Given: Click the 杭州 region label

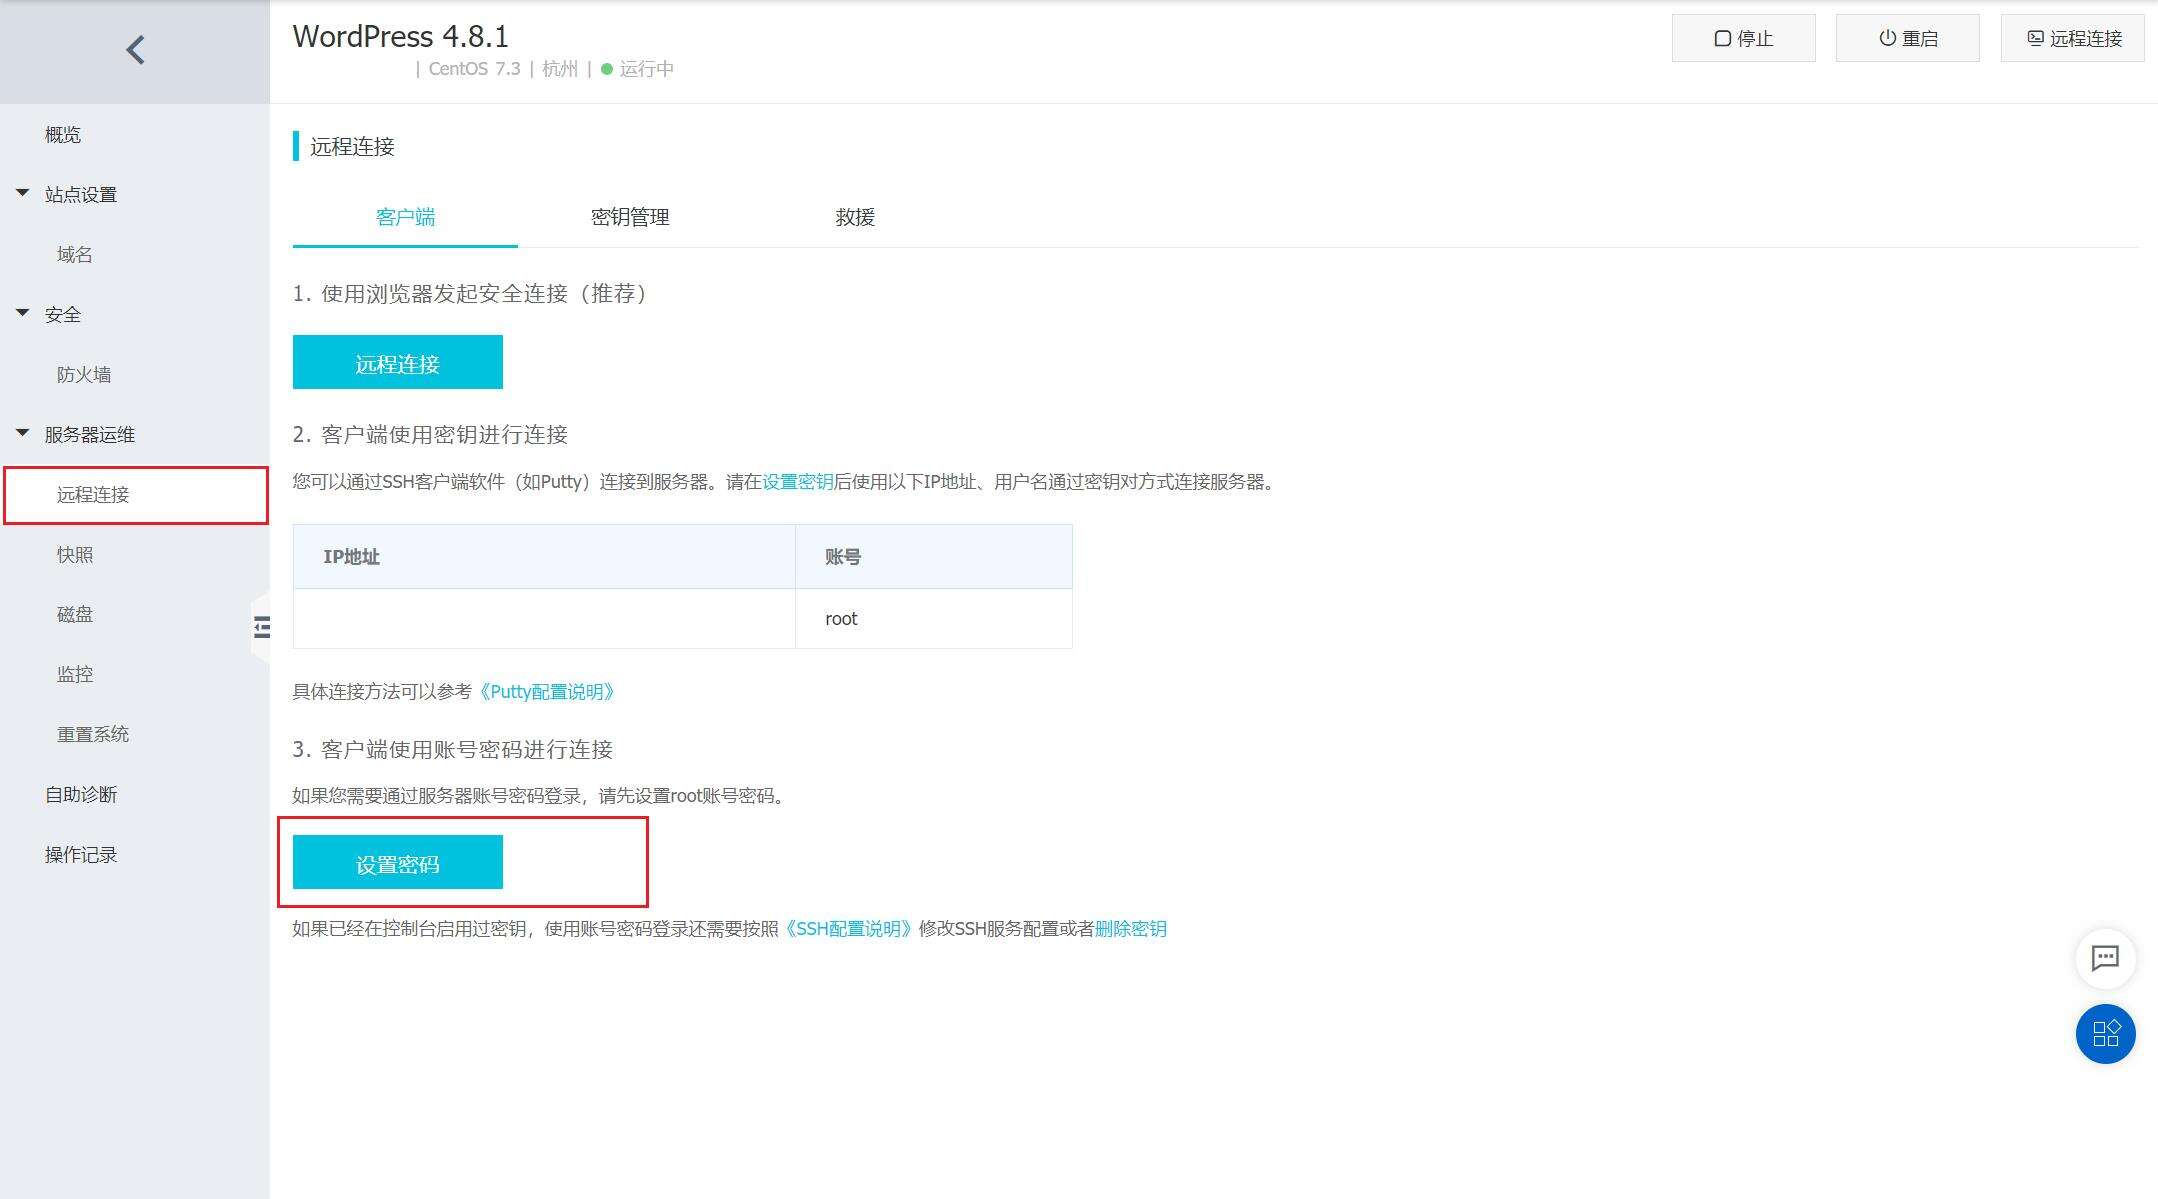Looking at the screenshot, I should pyautogui.click(x=560, y=69).
